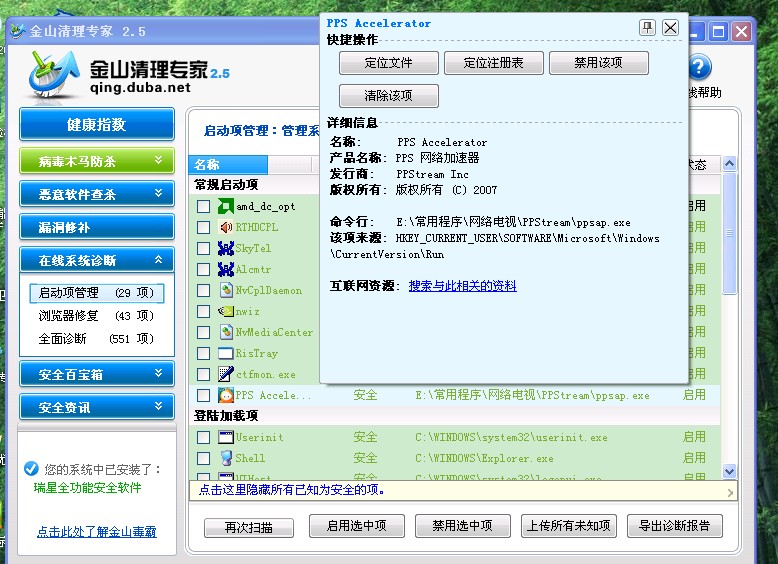778x564 pixels.
Task: Tick the Alcmtr checkbox
Action: [x=203, y=269]
